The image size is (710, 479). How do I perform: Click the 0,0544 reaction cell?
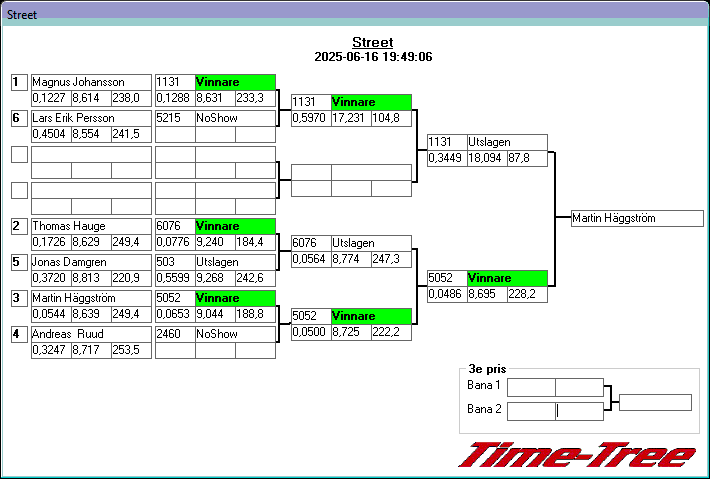click(51, 314)
